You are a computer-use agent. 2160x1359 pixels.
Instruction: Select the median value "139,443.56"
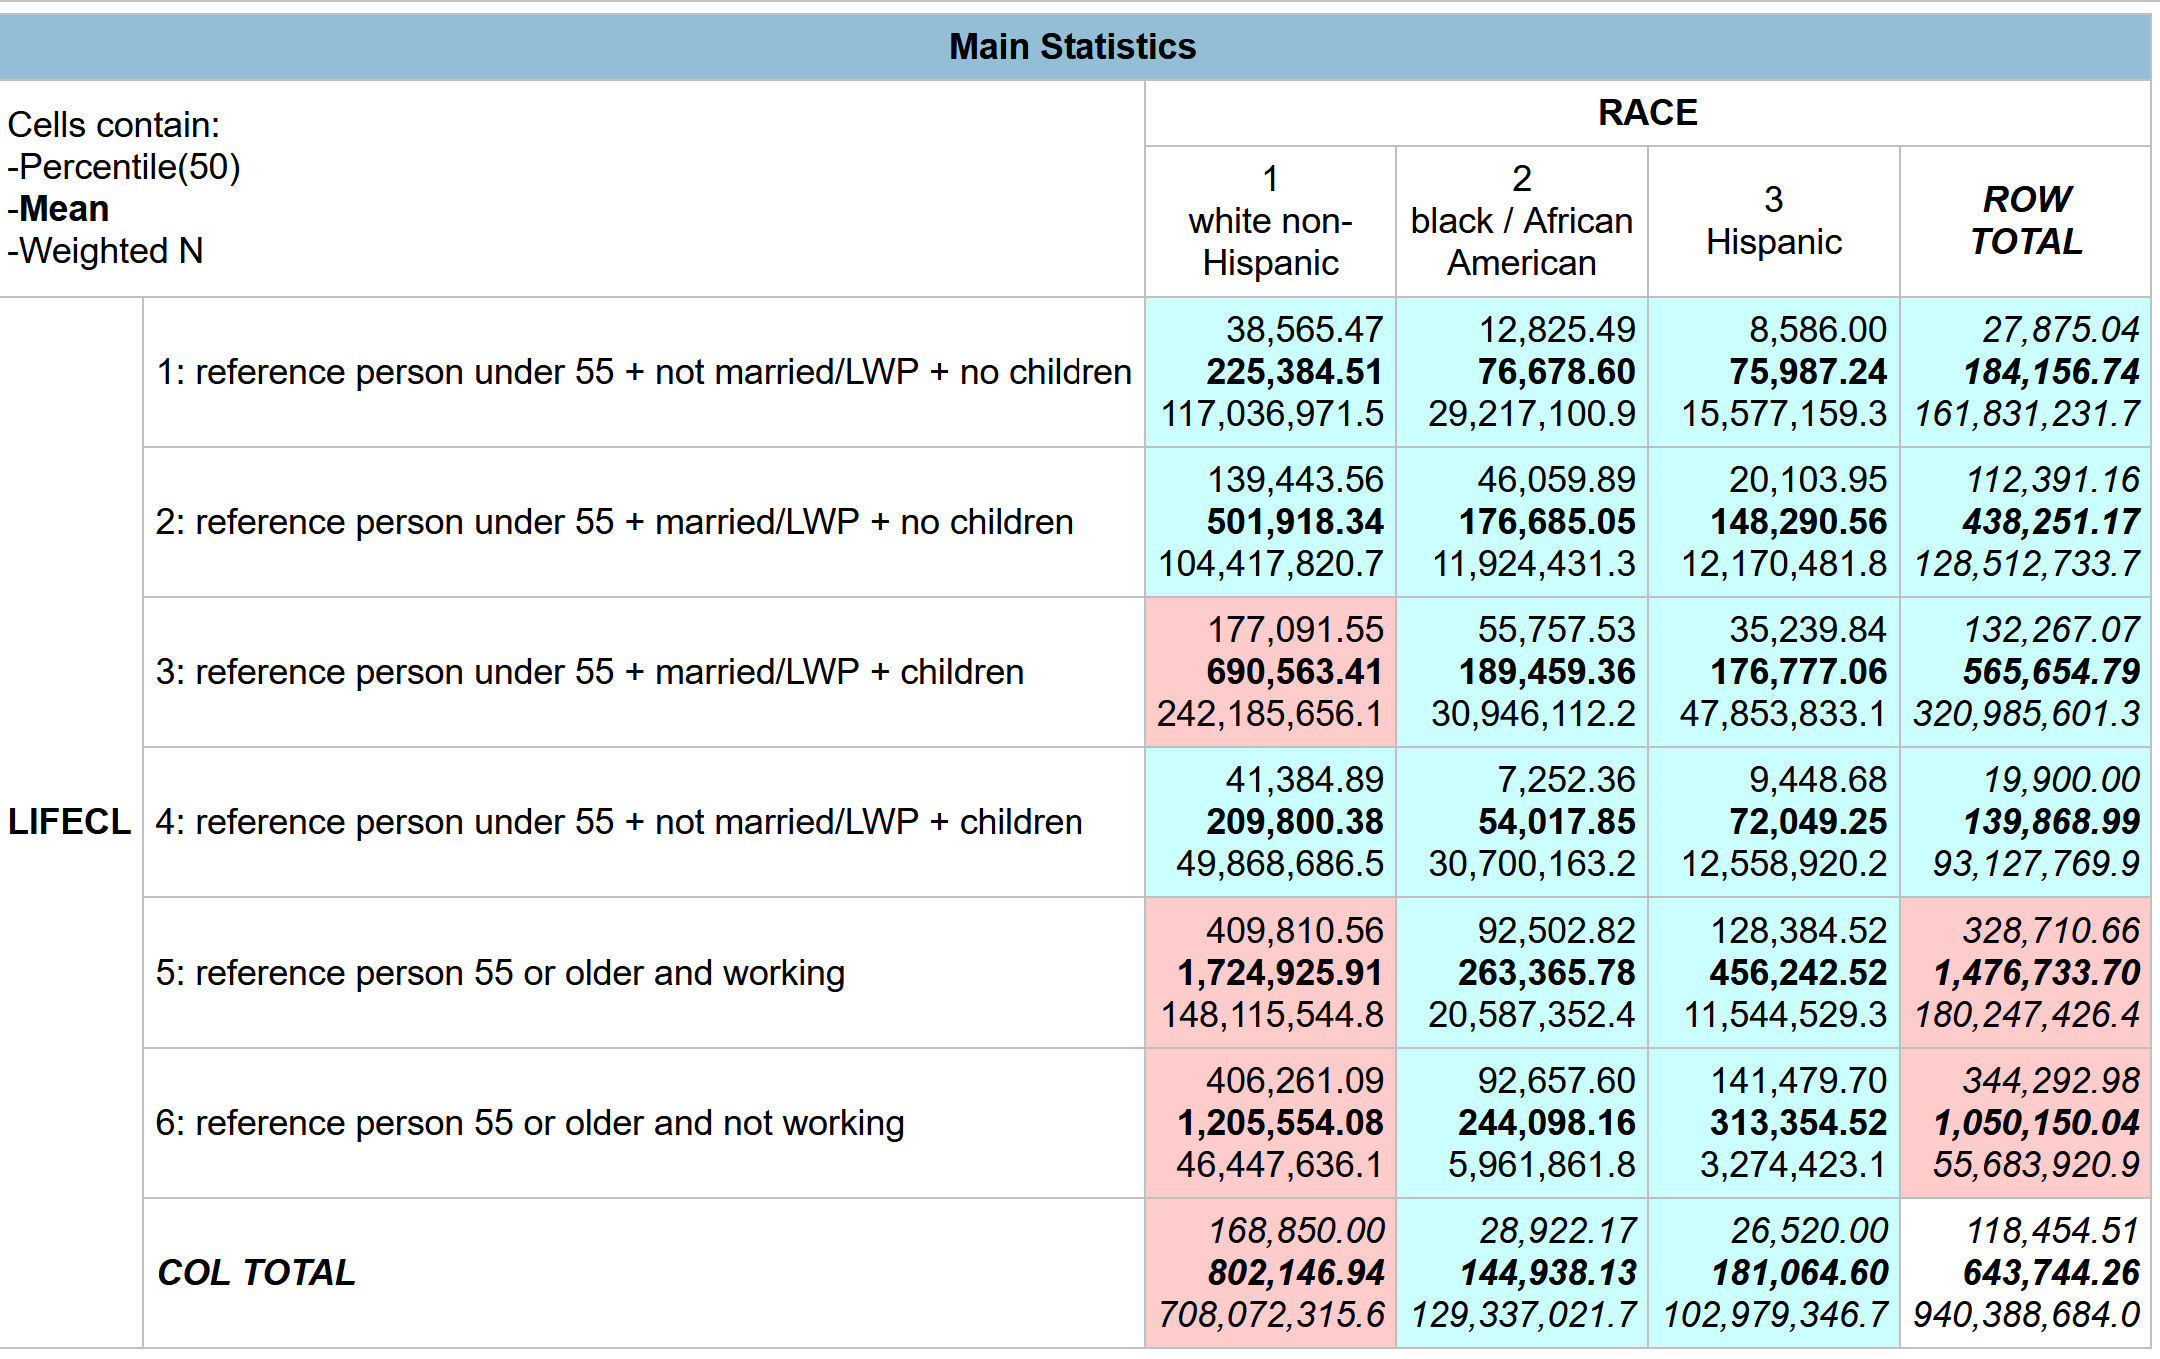pos(1295,480)
